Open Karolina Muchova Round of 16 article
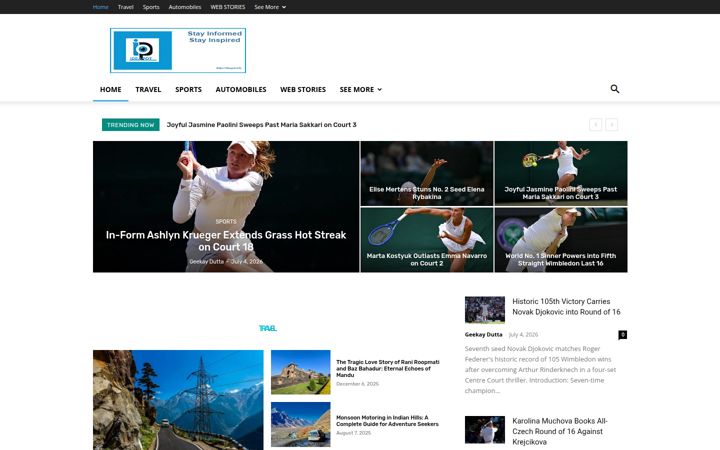 point(560,431)
